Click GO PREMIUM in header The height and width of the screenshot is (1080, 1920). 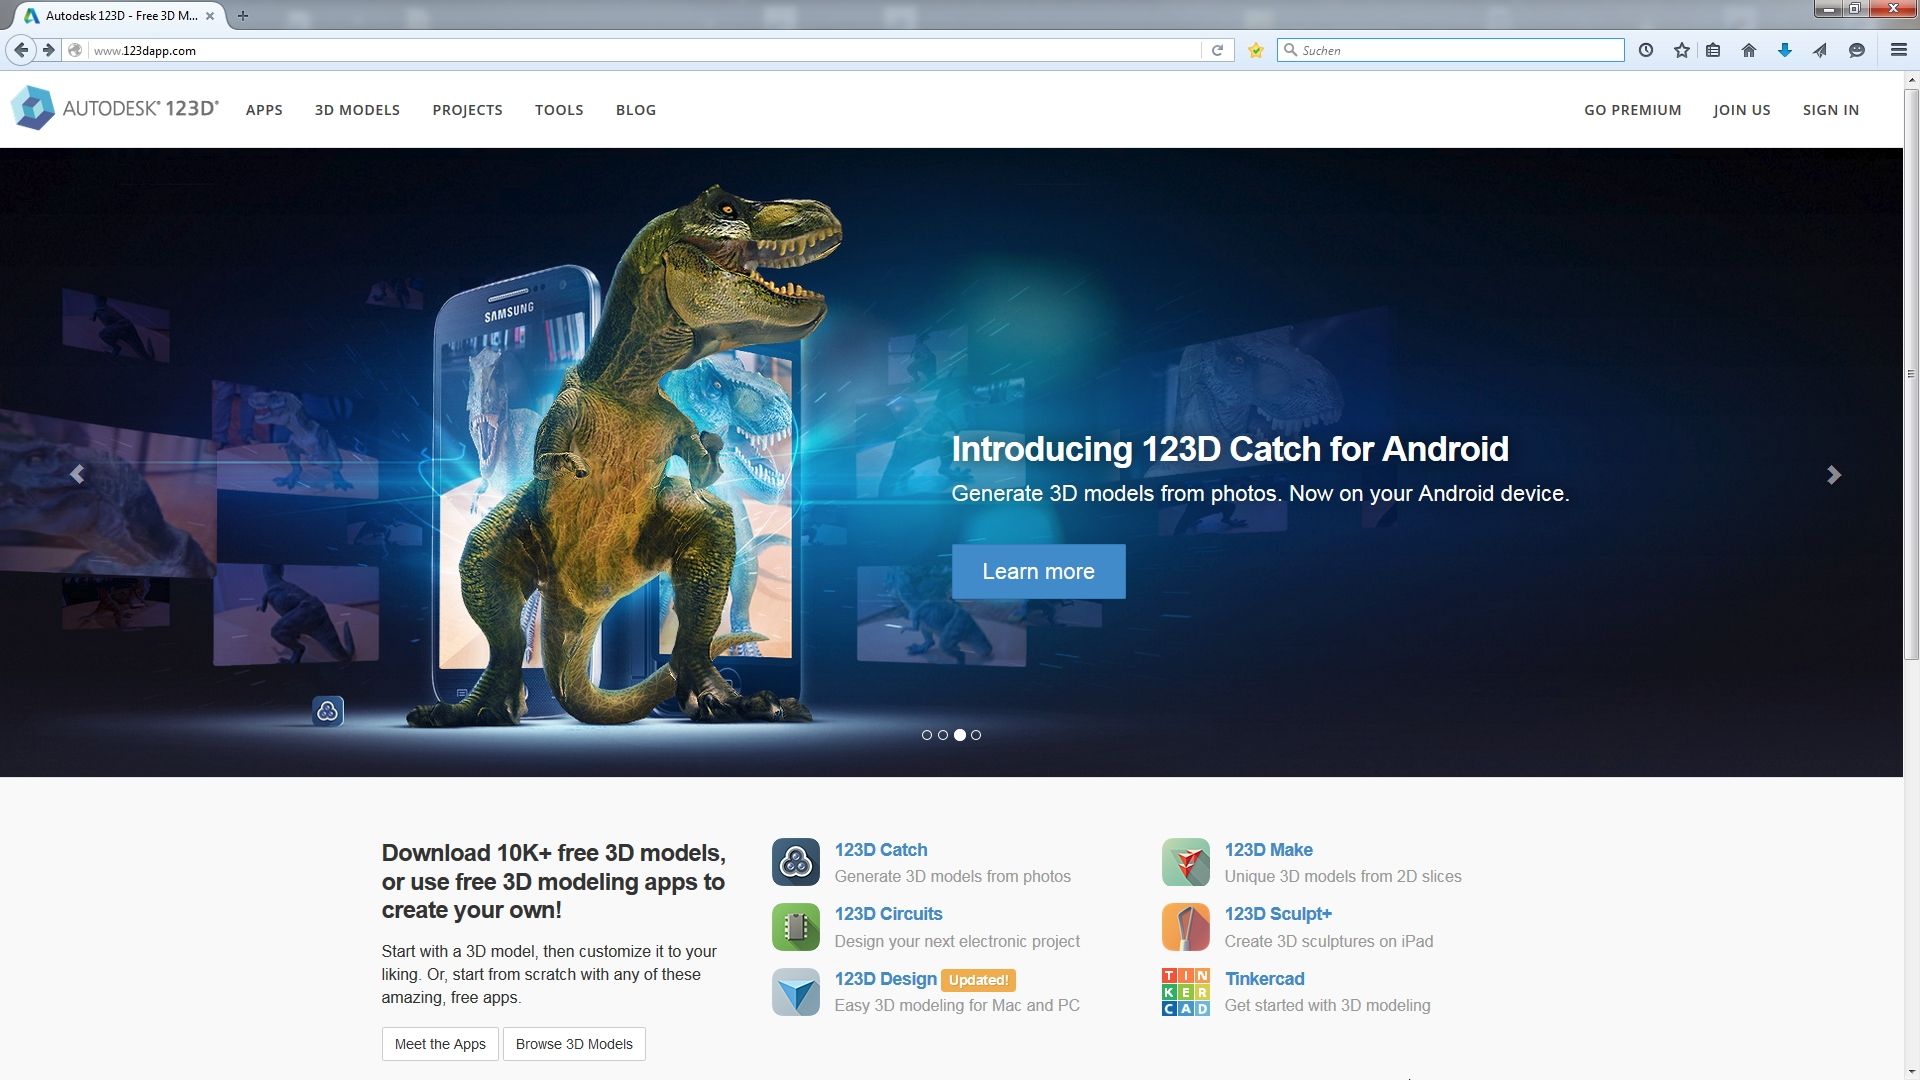[x=1633, y=110]
